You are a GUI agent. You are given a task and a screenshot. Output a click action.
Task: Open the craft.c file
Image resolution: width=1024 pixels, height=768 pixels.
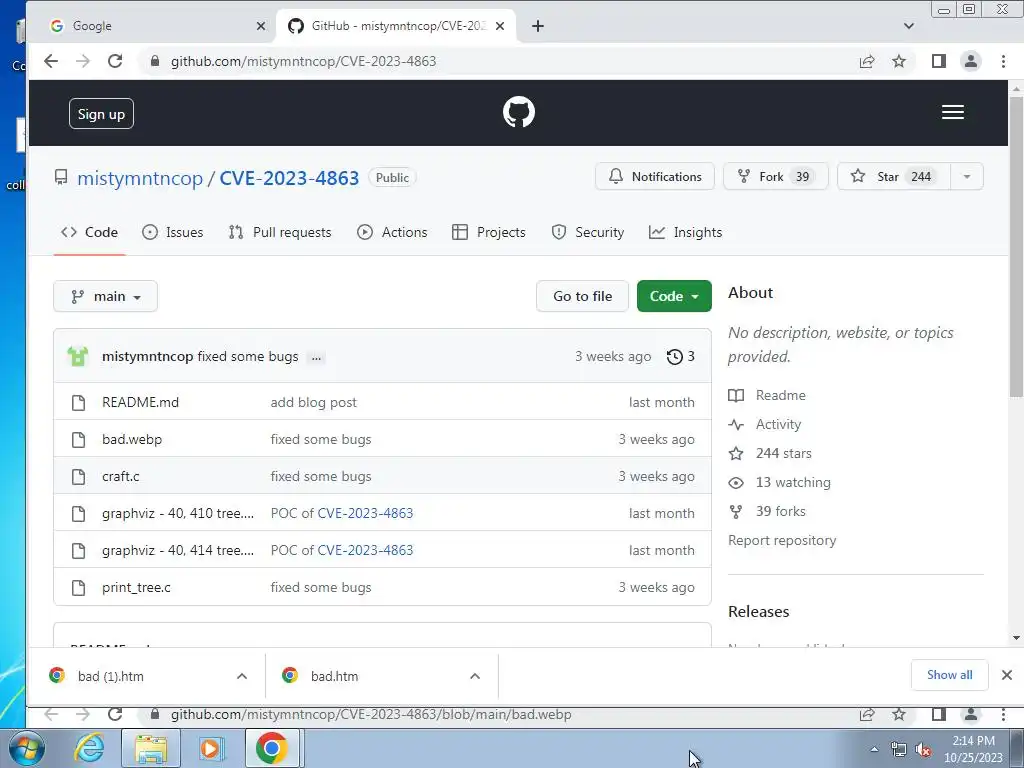click(x=121, y=477)
